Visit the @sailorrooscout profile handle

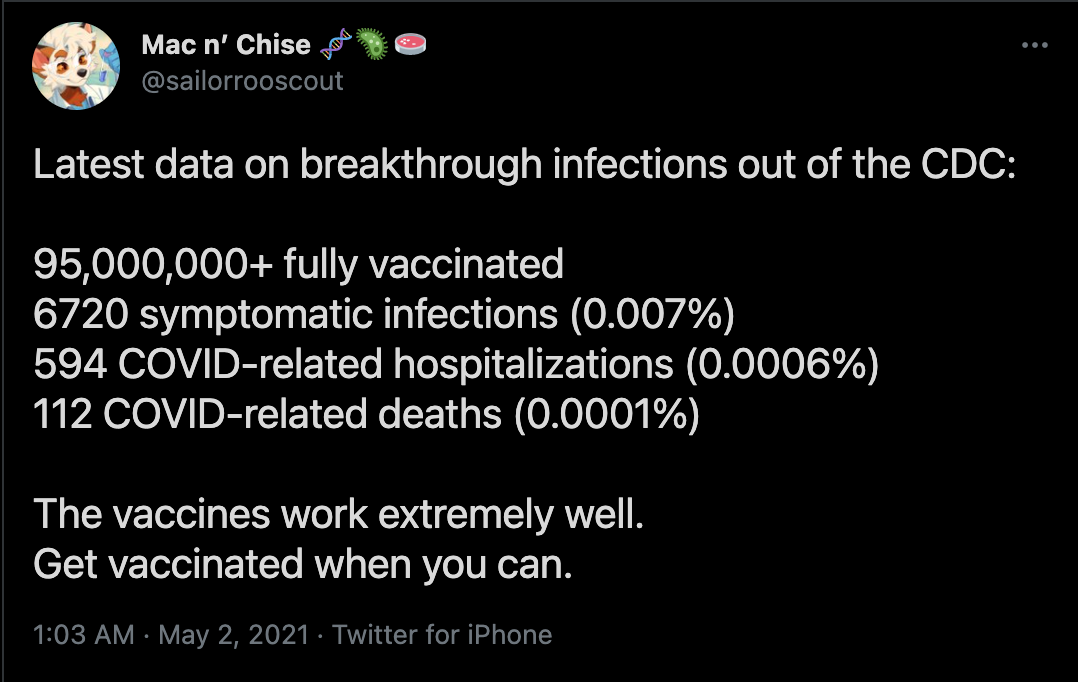[x=242, y=81]
